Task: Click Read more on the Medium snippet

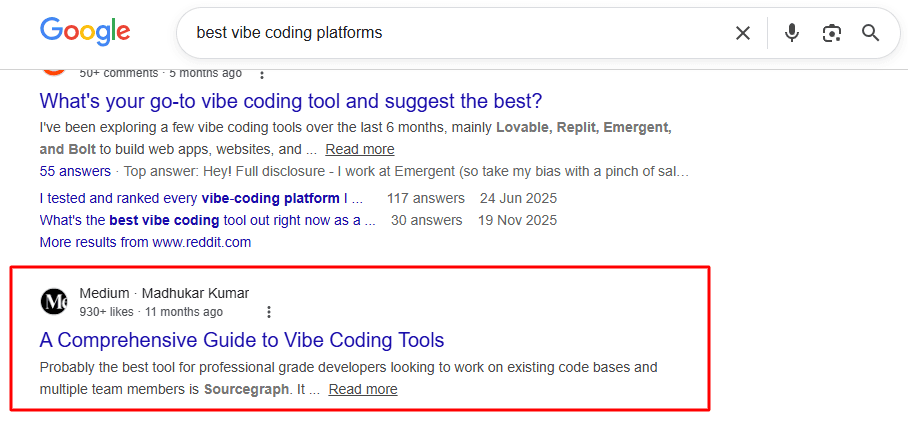Action: [x=363, y=389]
